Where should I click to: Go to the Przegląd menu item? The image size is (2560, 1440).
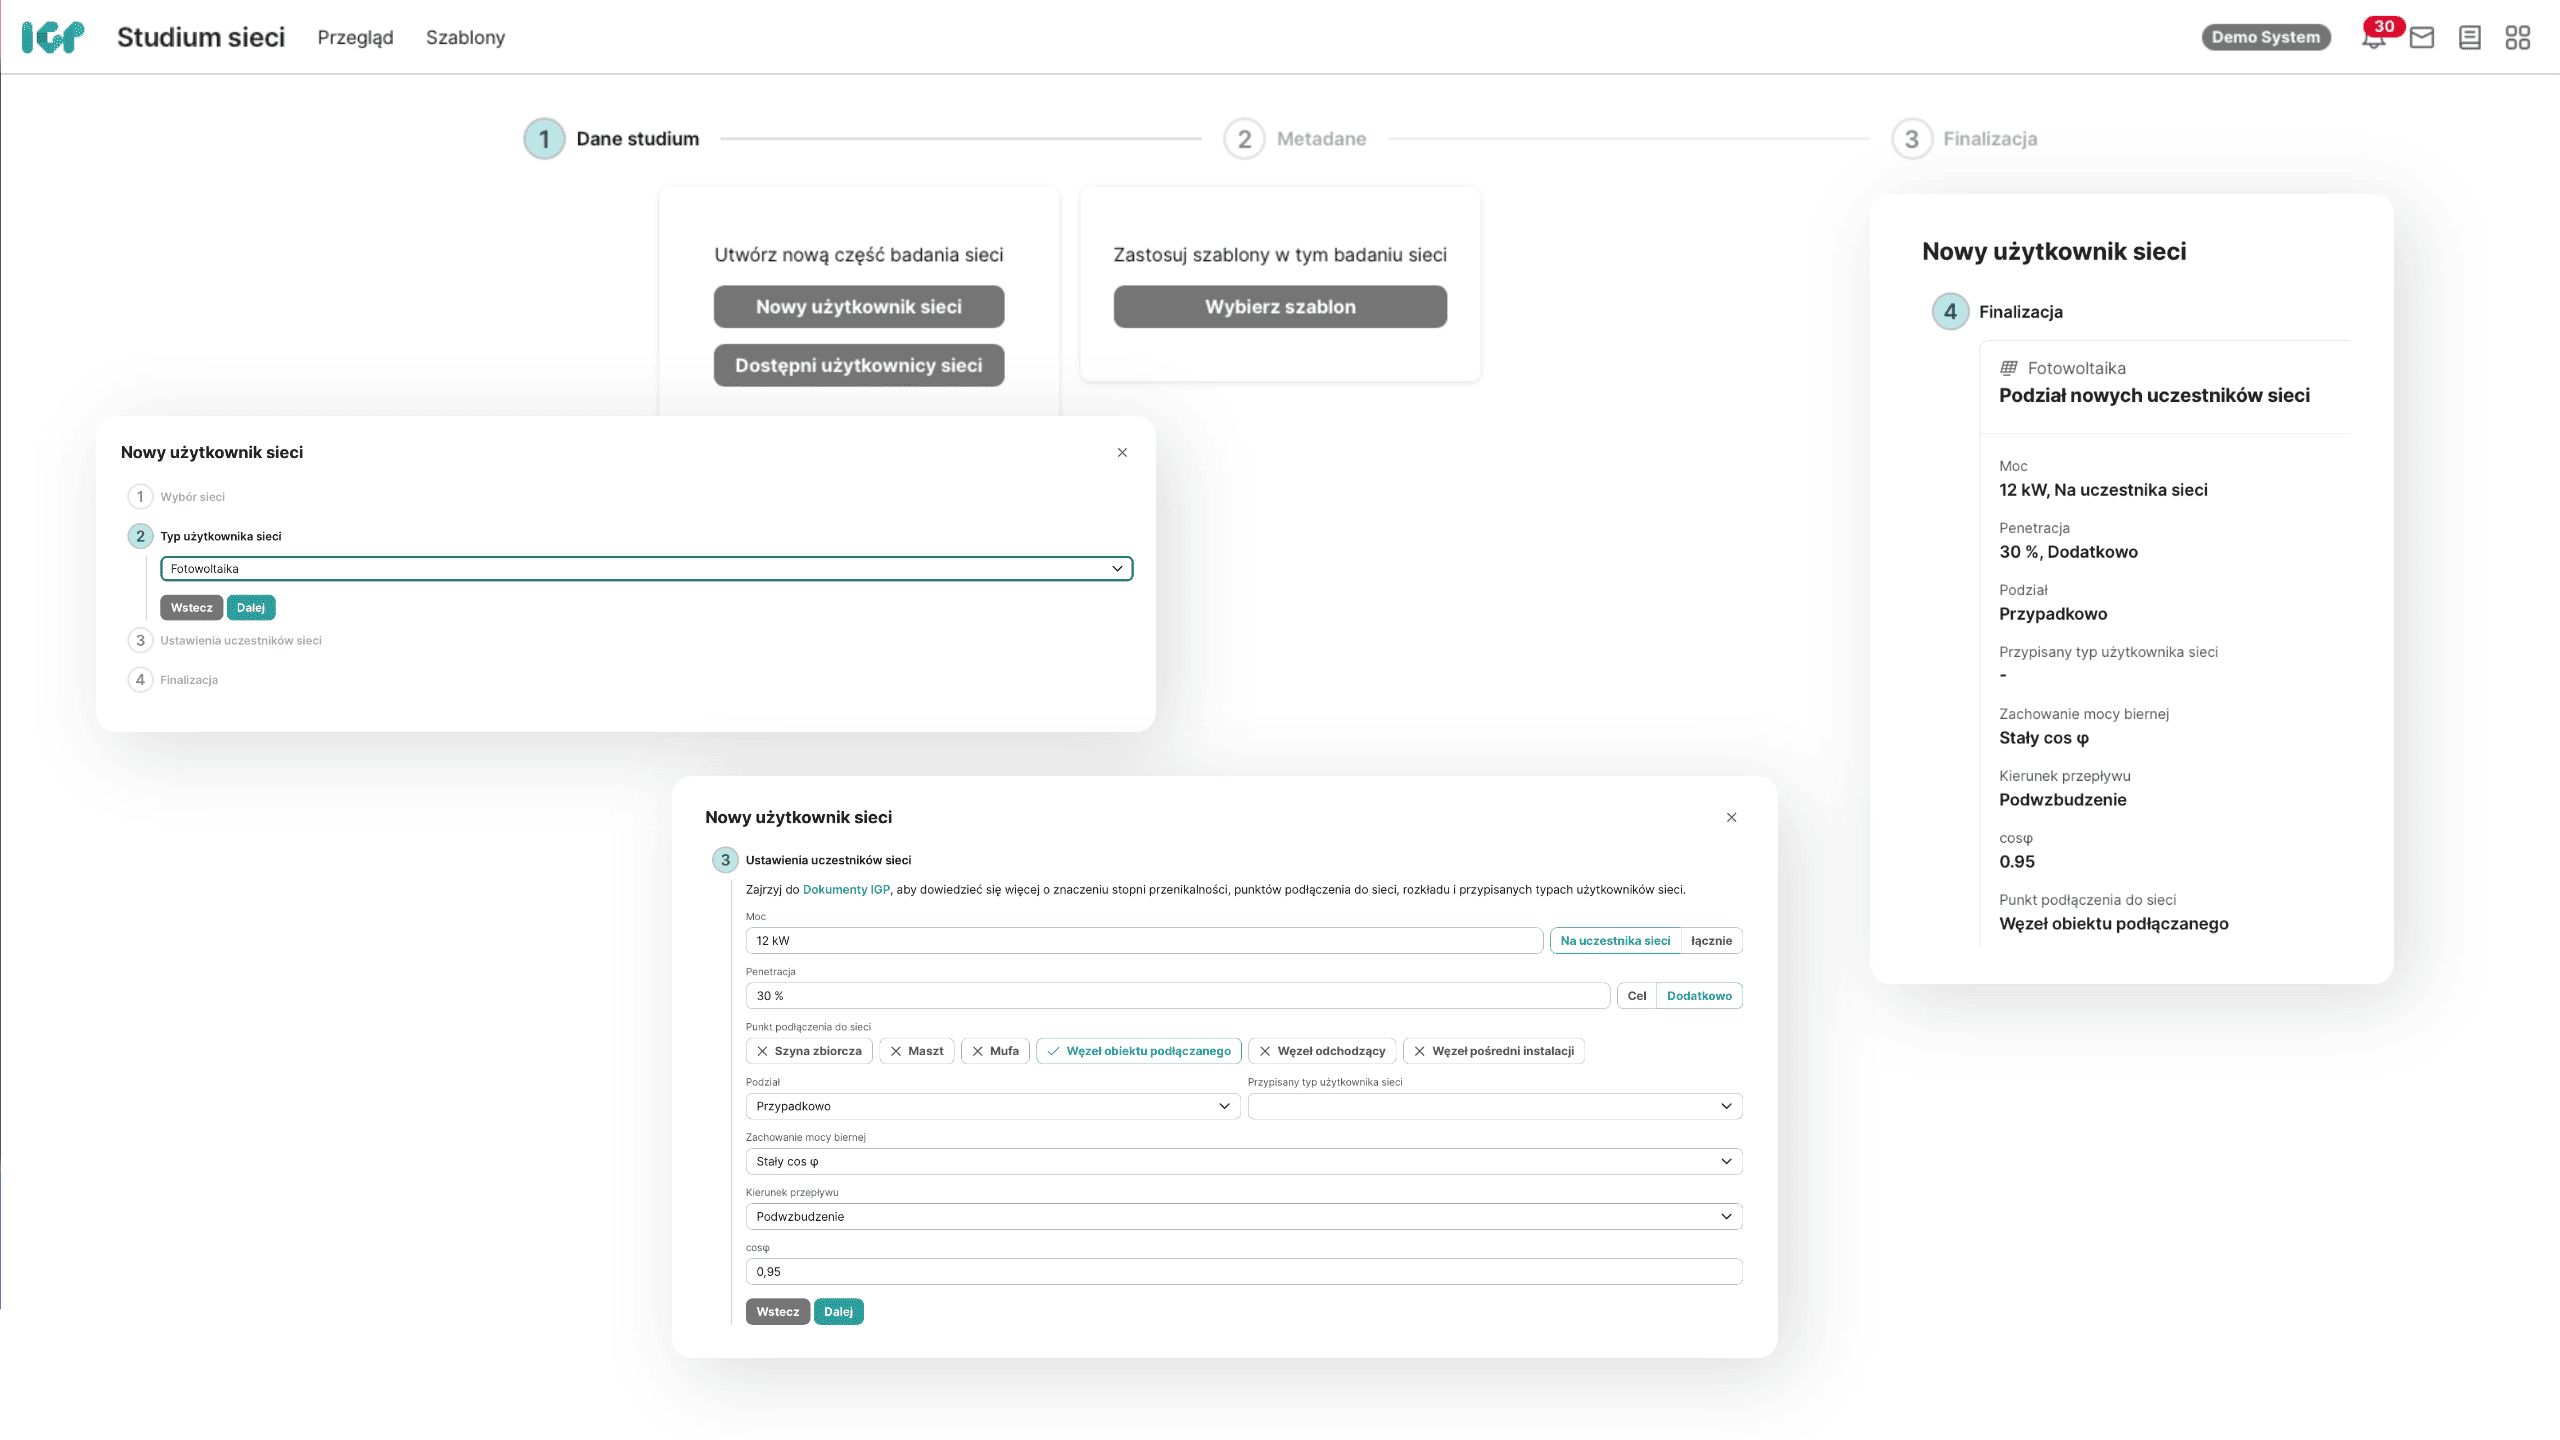pos(355,38)
